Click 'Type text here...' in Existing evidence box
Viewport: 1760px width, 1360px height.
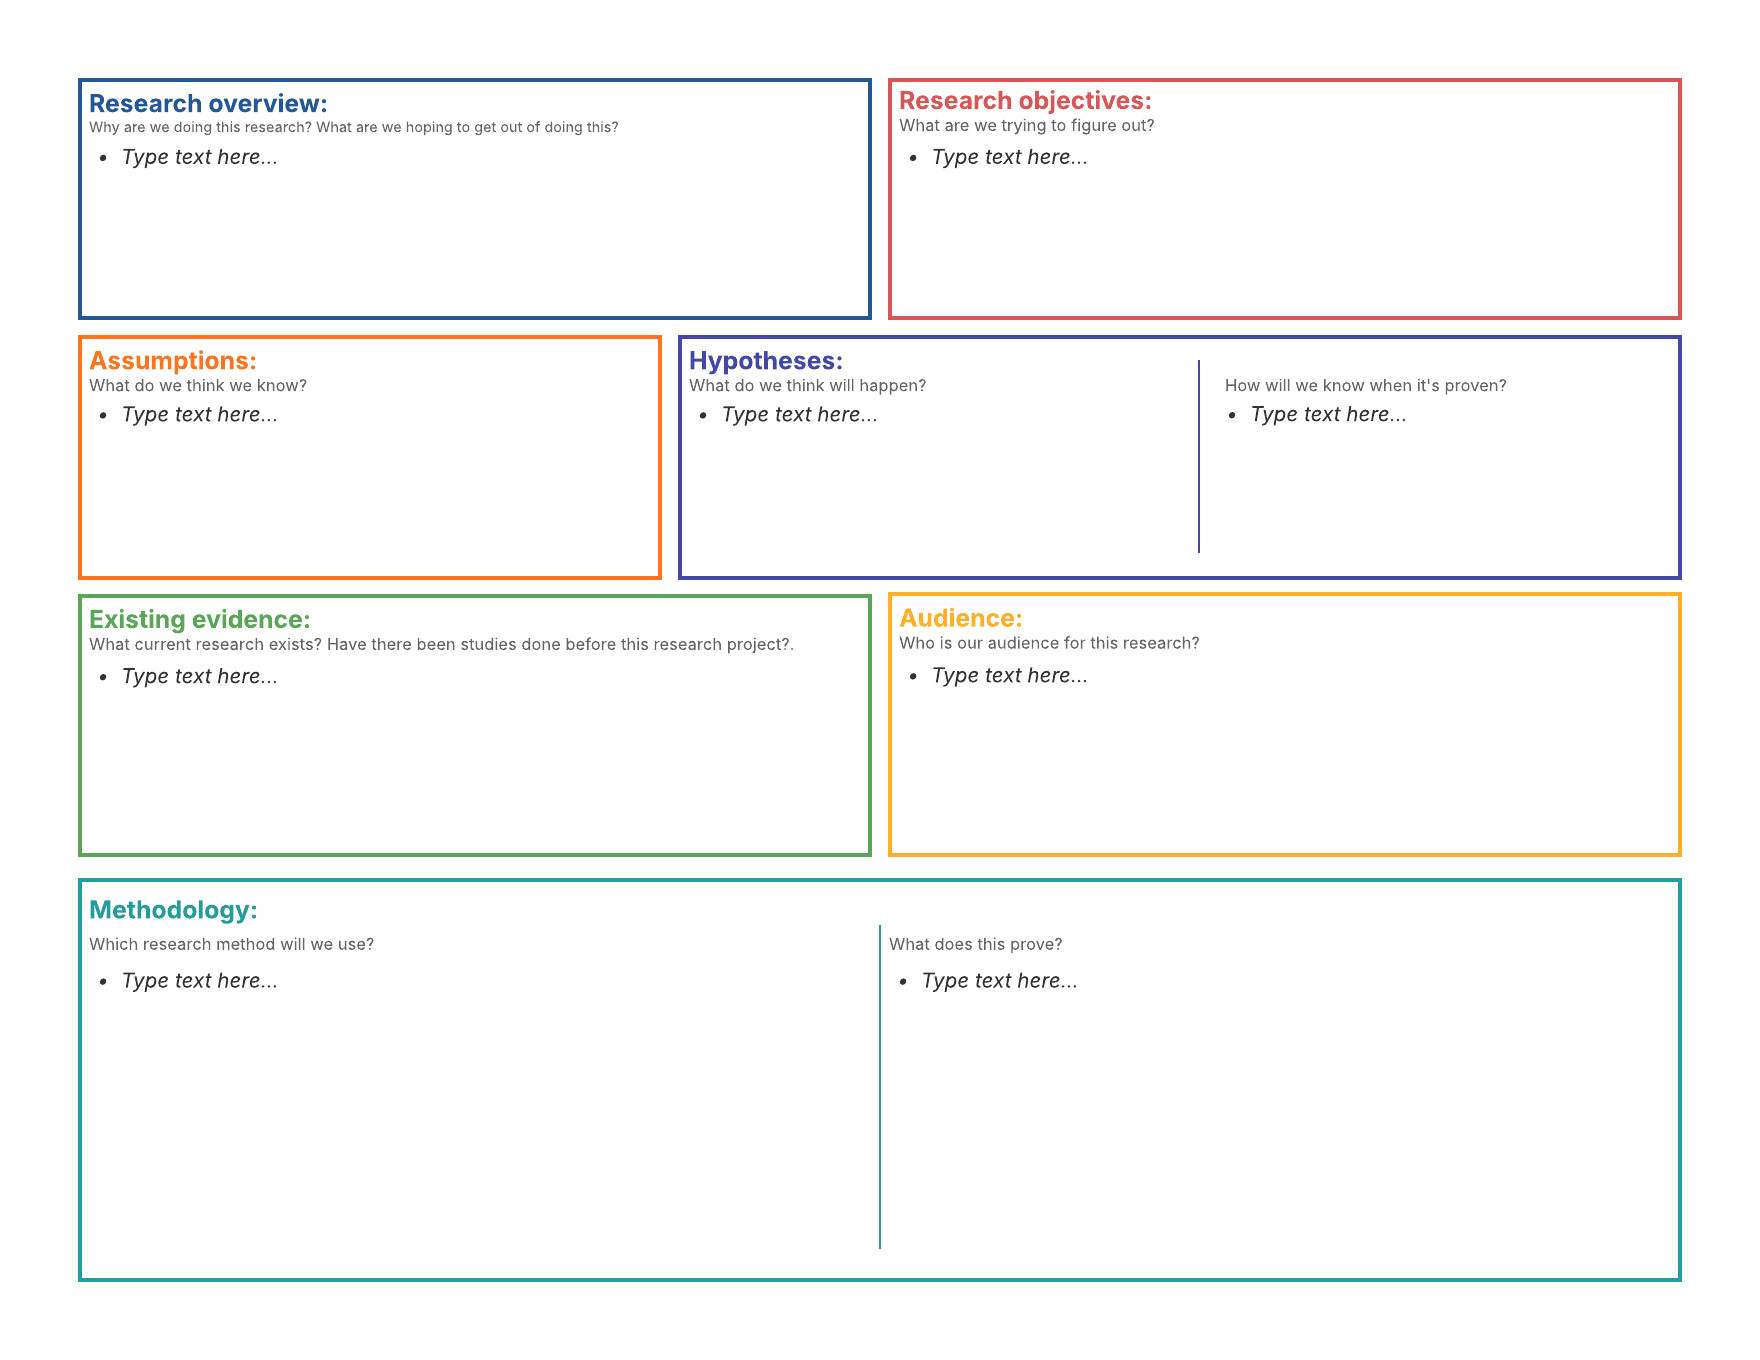[200, 676]
